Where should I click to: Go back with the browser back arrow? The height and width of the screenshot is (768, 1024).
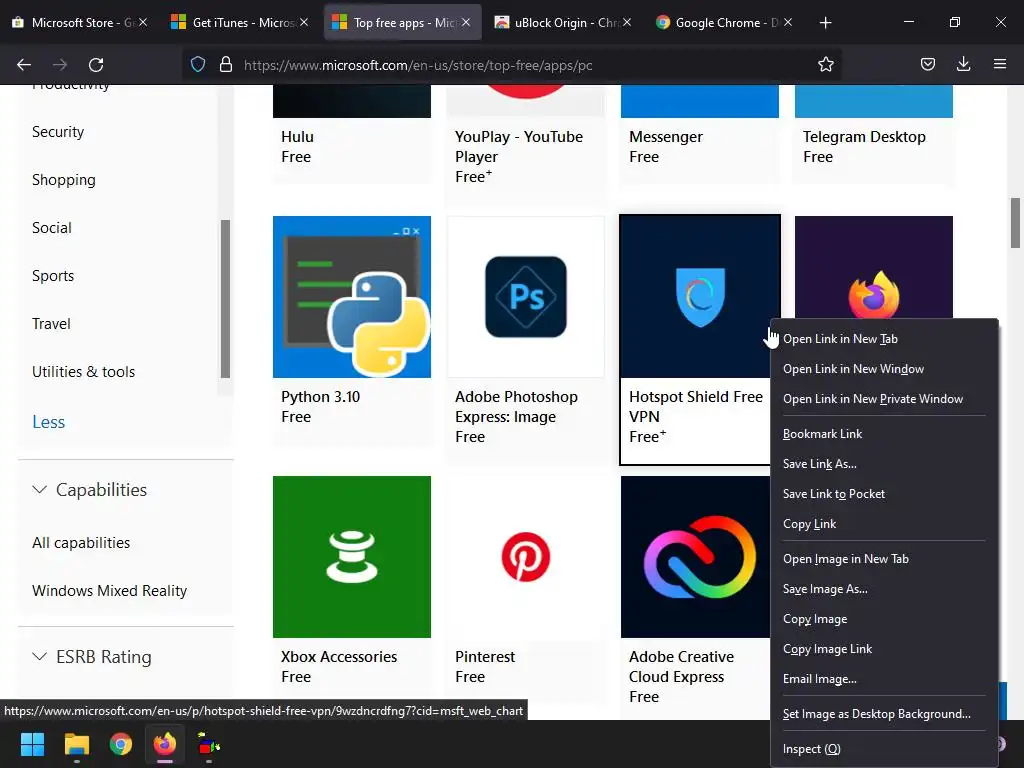pos(24,65)
